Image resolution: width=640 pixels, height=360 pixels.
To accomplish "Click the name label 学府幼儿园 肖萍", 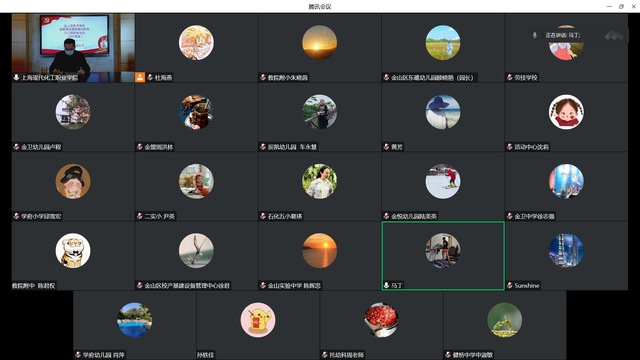I will (104, 355).
